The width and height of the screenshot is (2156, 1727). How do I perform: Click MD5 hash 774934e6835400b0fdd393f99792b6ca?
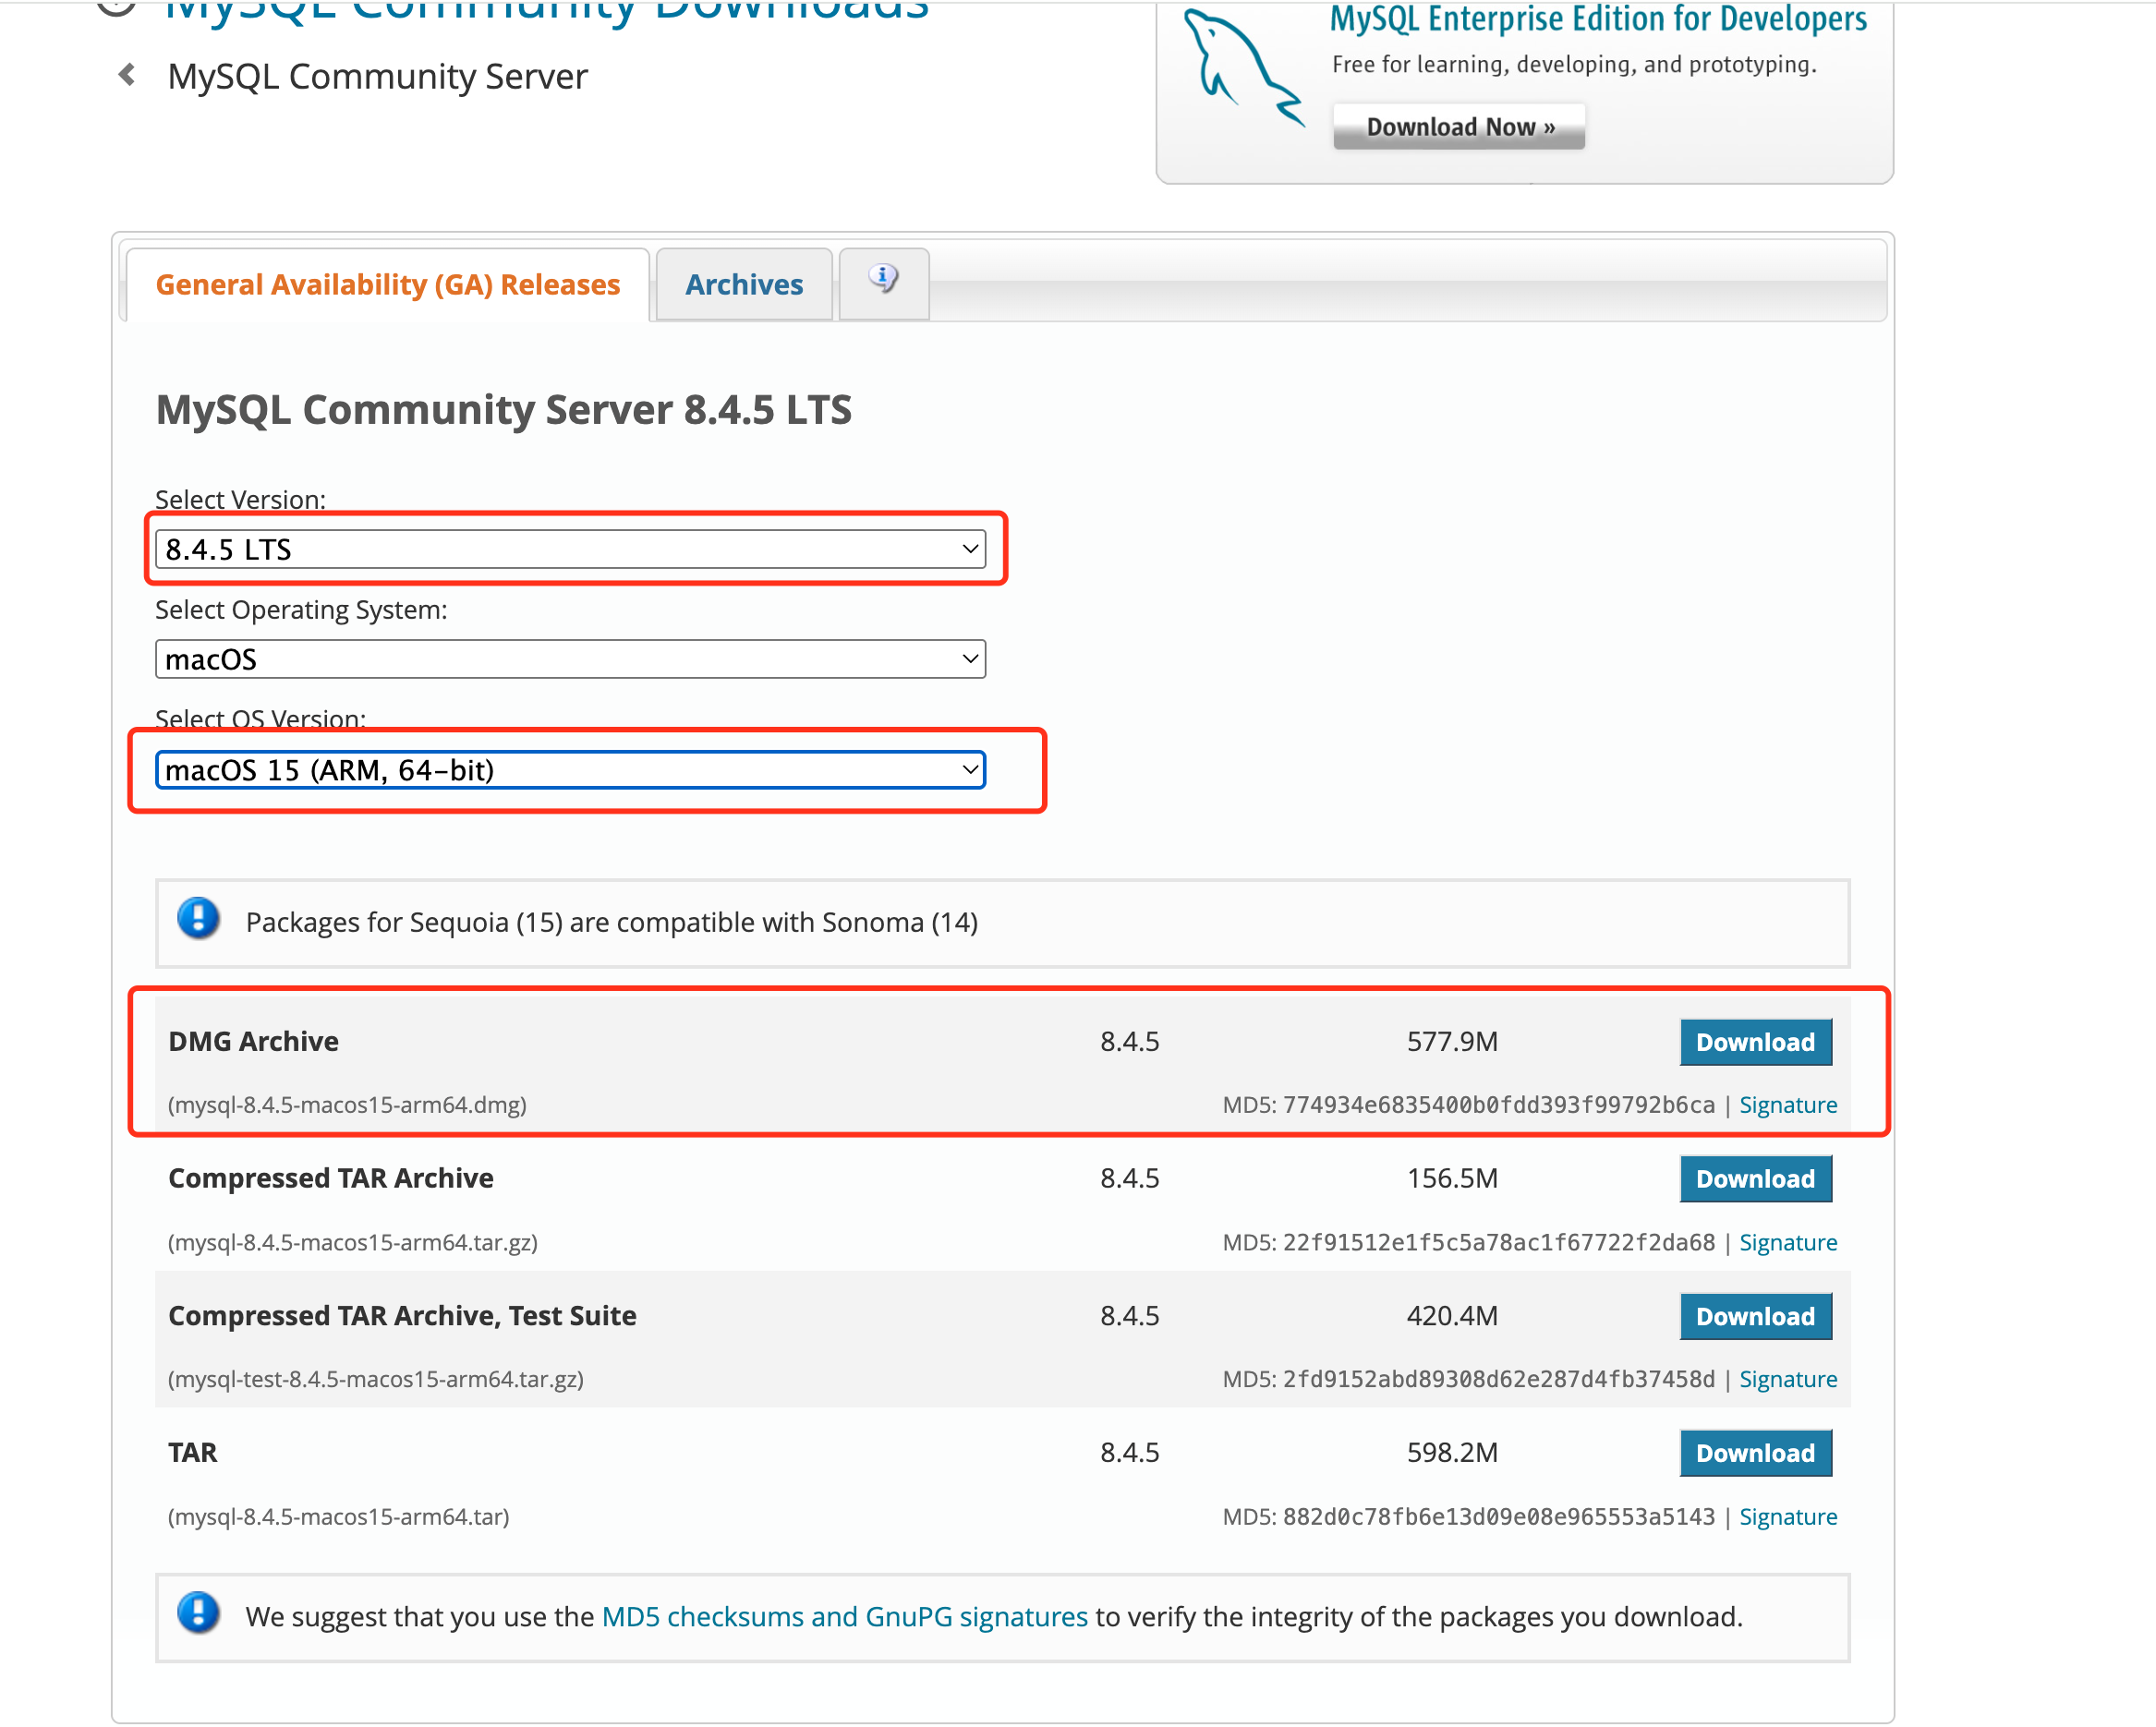pyautogui.click(x=1499, y=1105)
